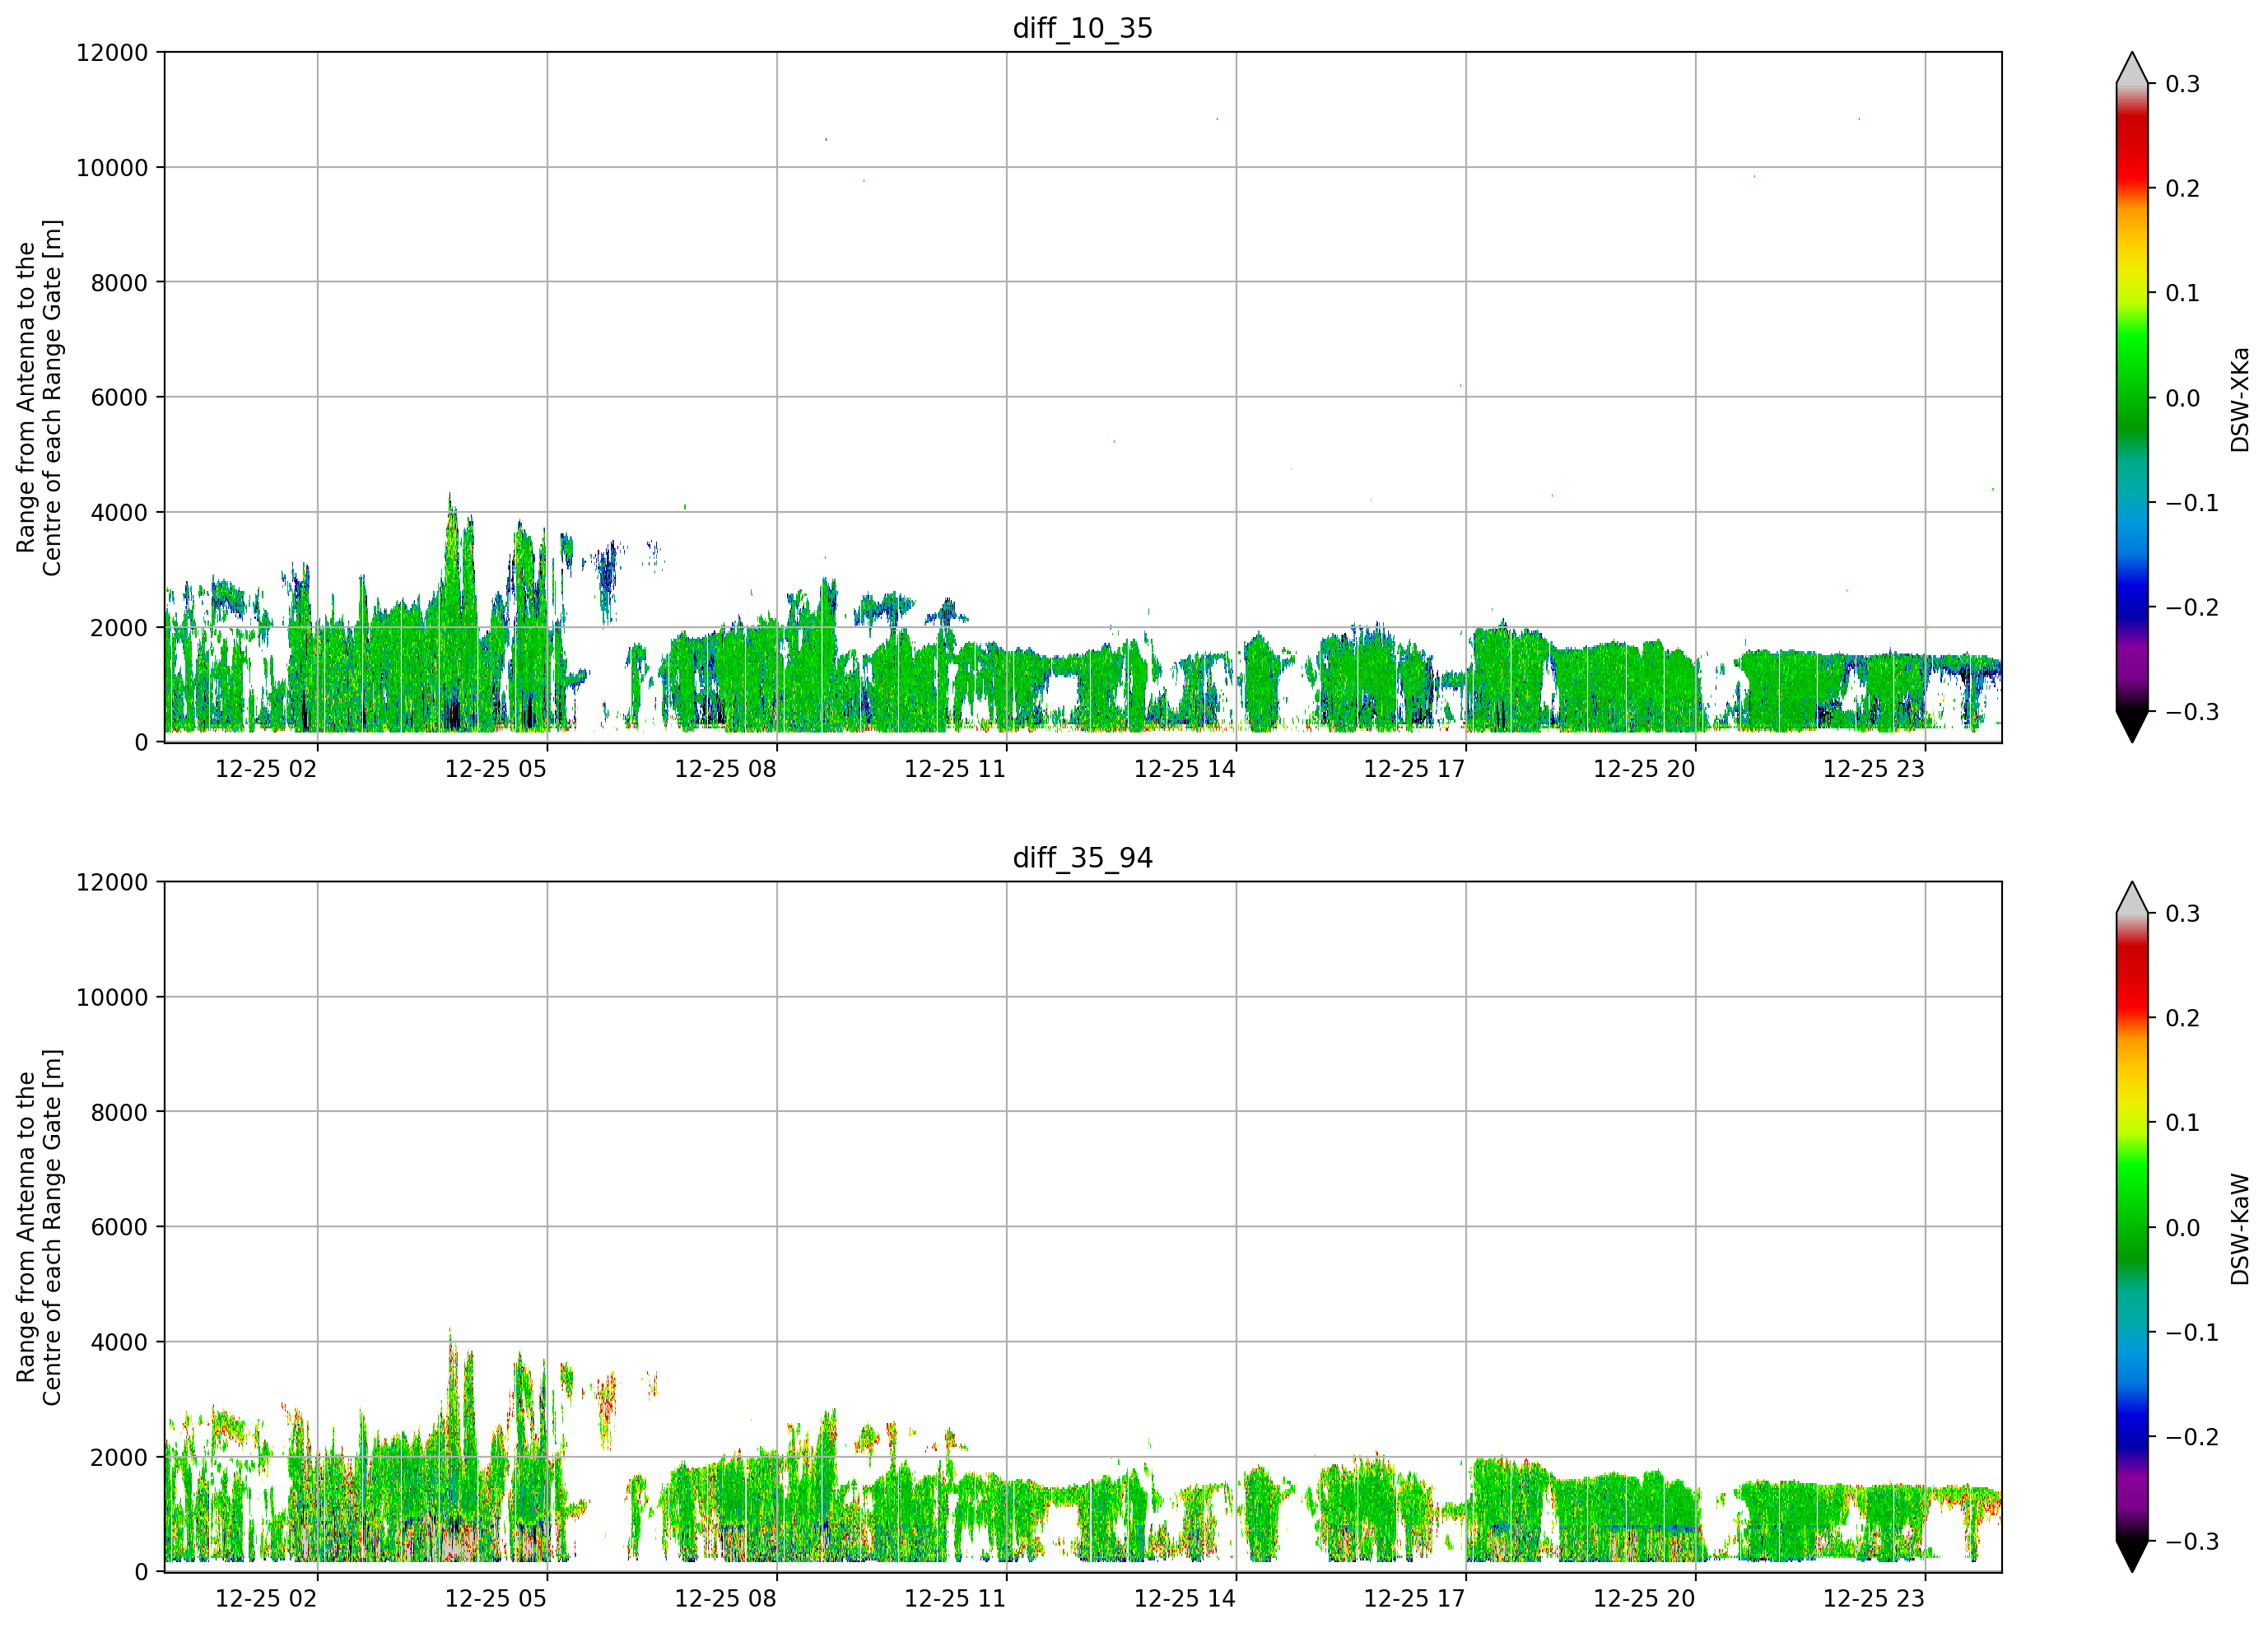
Task: Click the gray upper arrow of DSW-XKa colorbar
Action: point(2132,70)
